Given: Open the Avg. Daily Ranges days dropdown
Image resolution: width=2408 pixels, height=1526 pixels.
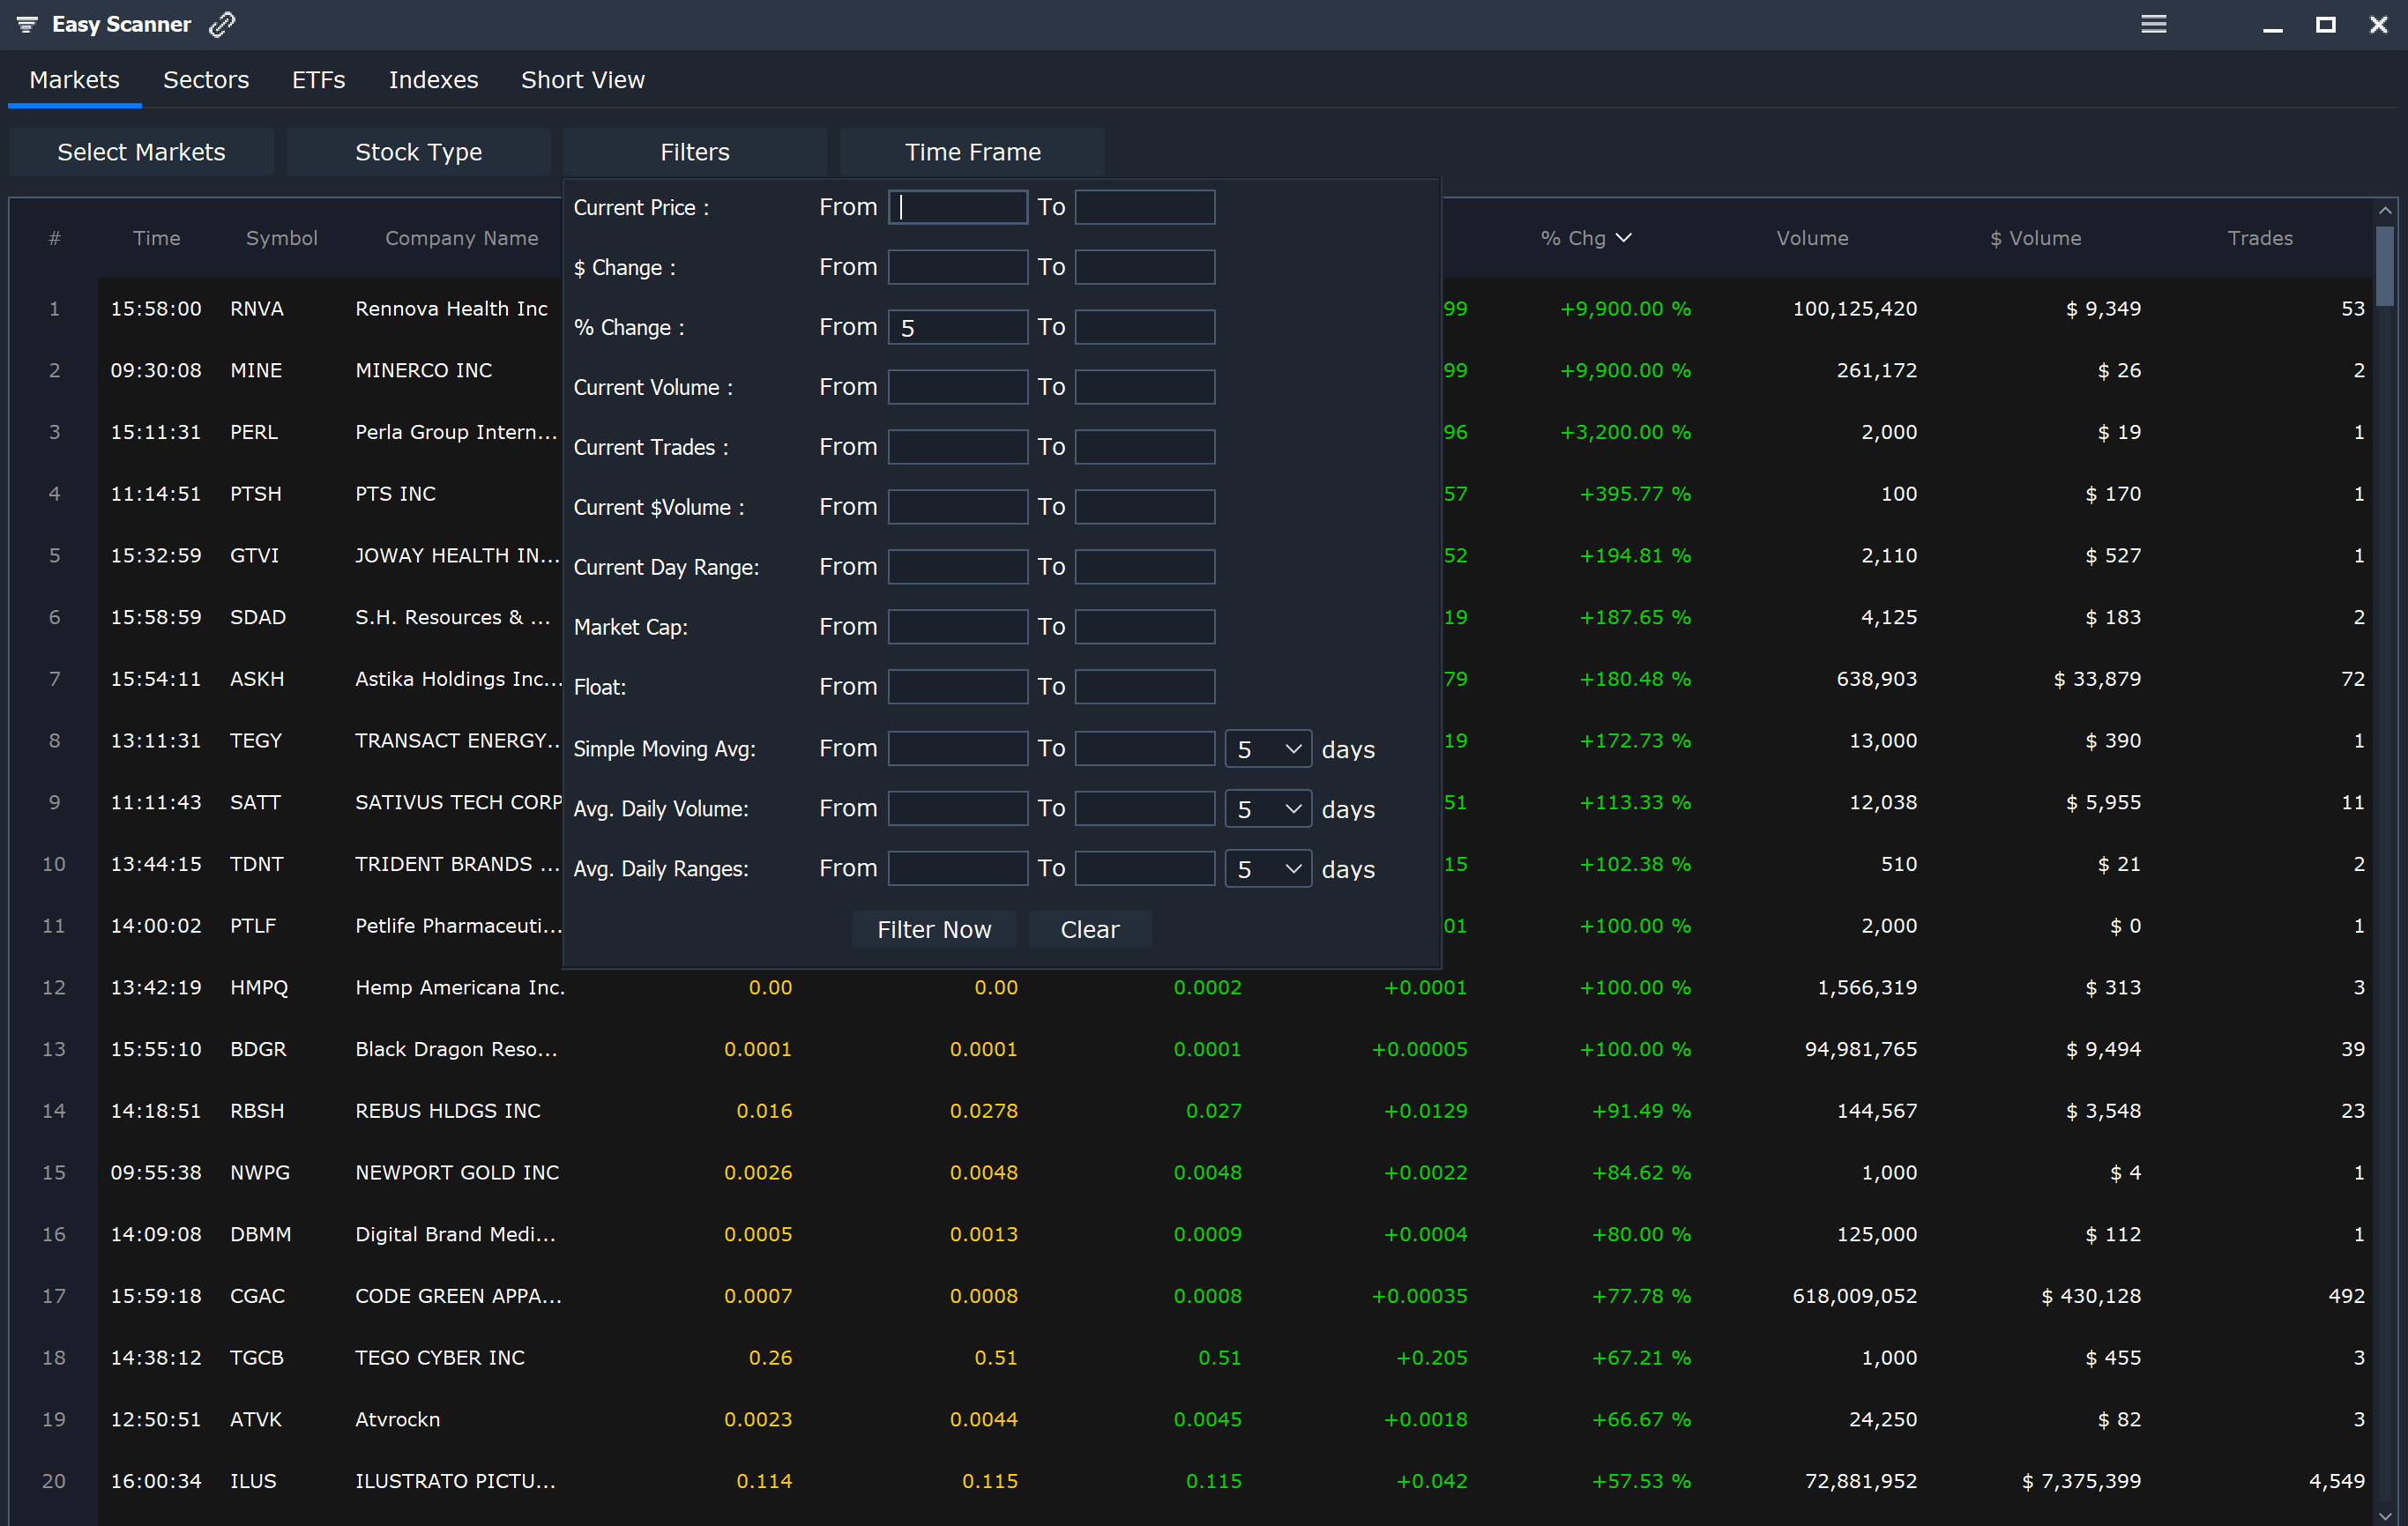Looking at the screenshot, I should coord(1267,868).
